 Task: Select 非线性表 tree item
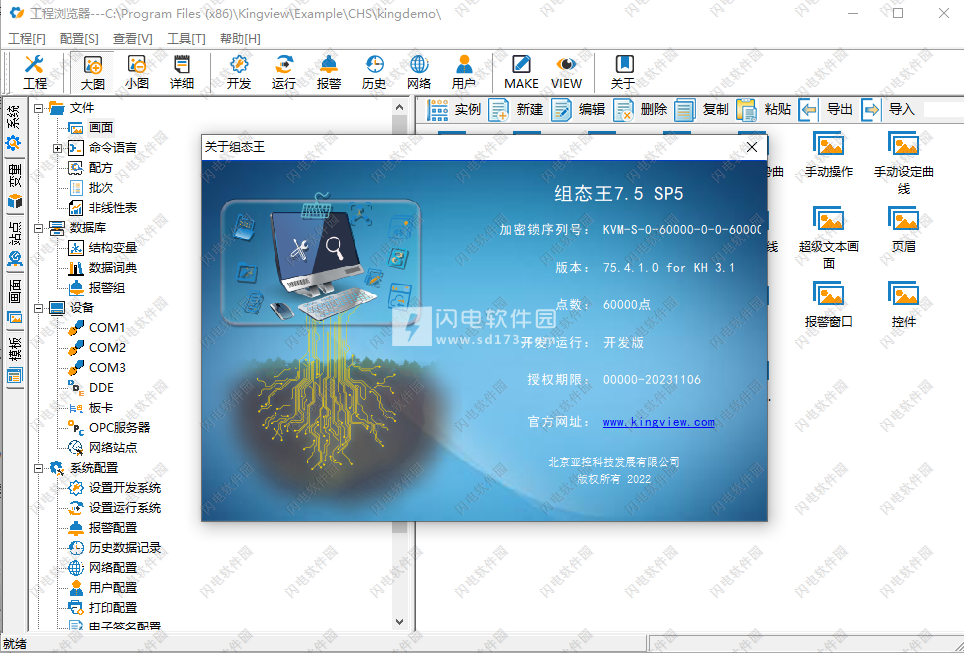[113, 208]
